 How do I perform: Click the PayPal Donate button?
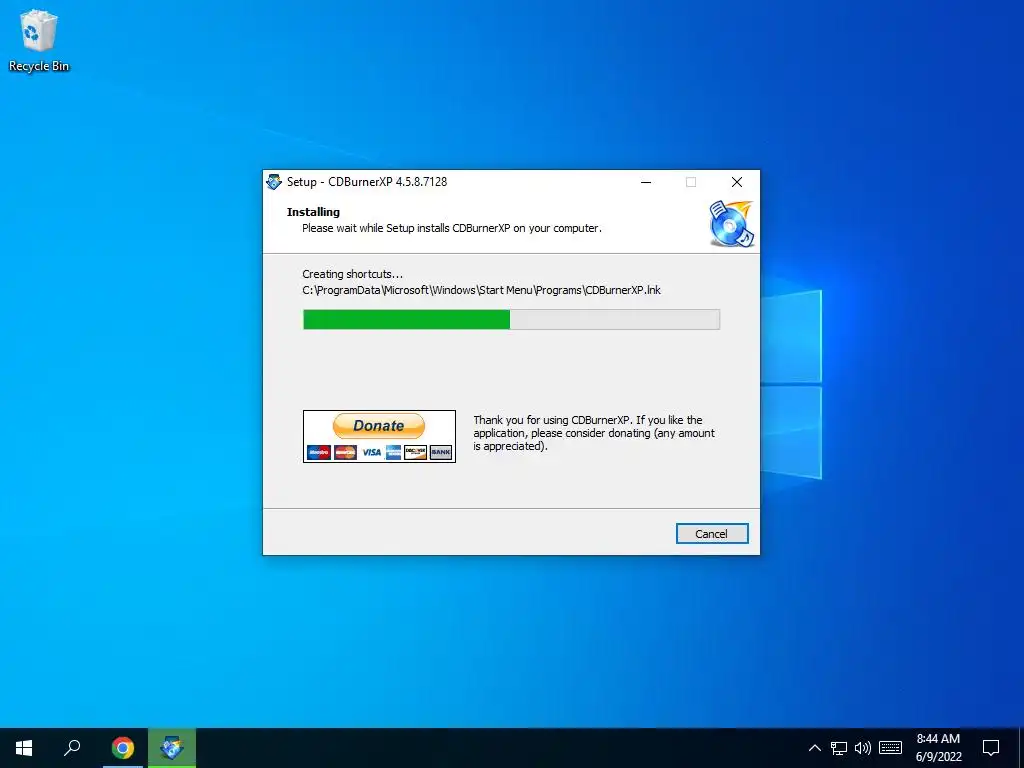point(379,426)
